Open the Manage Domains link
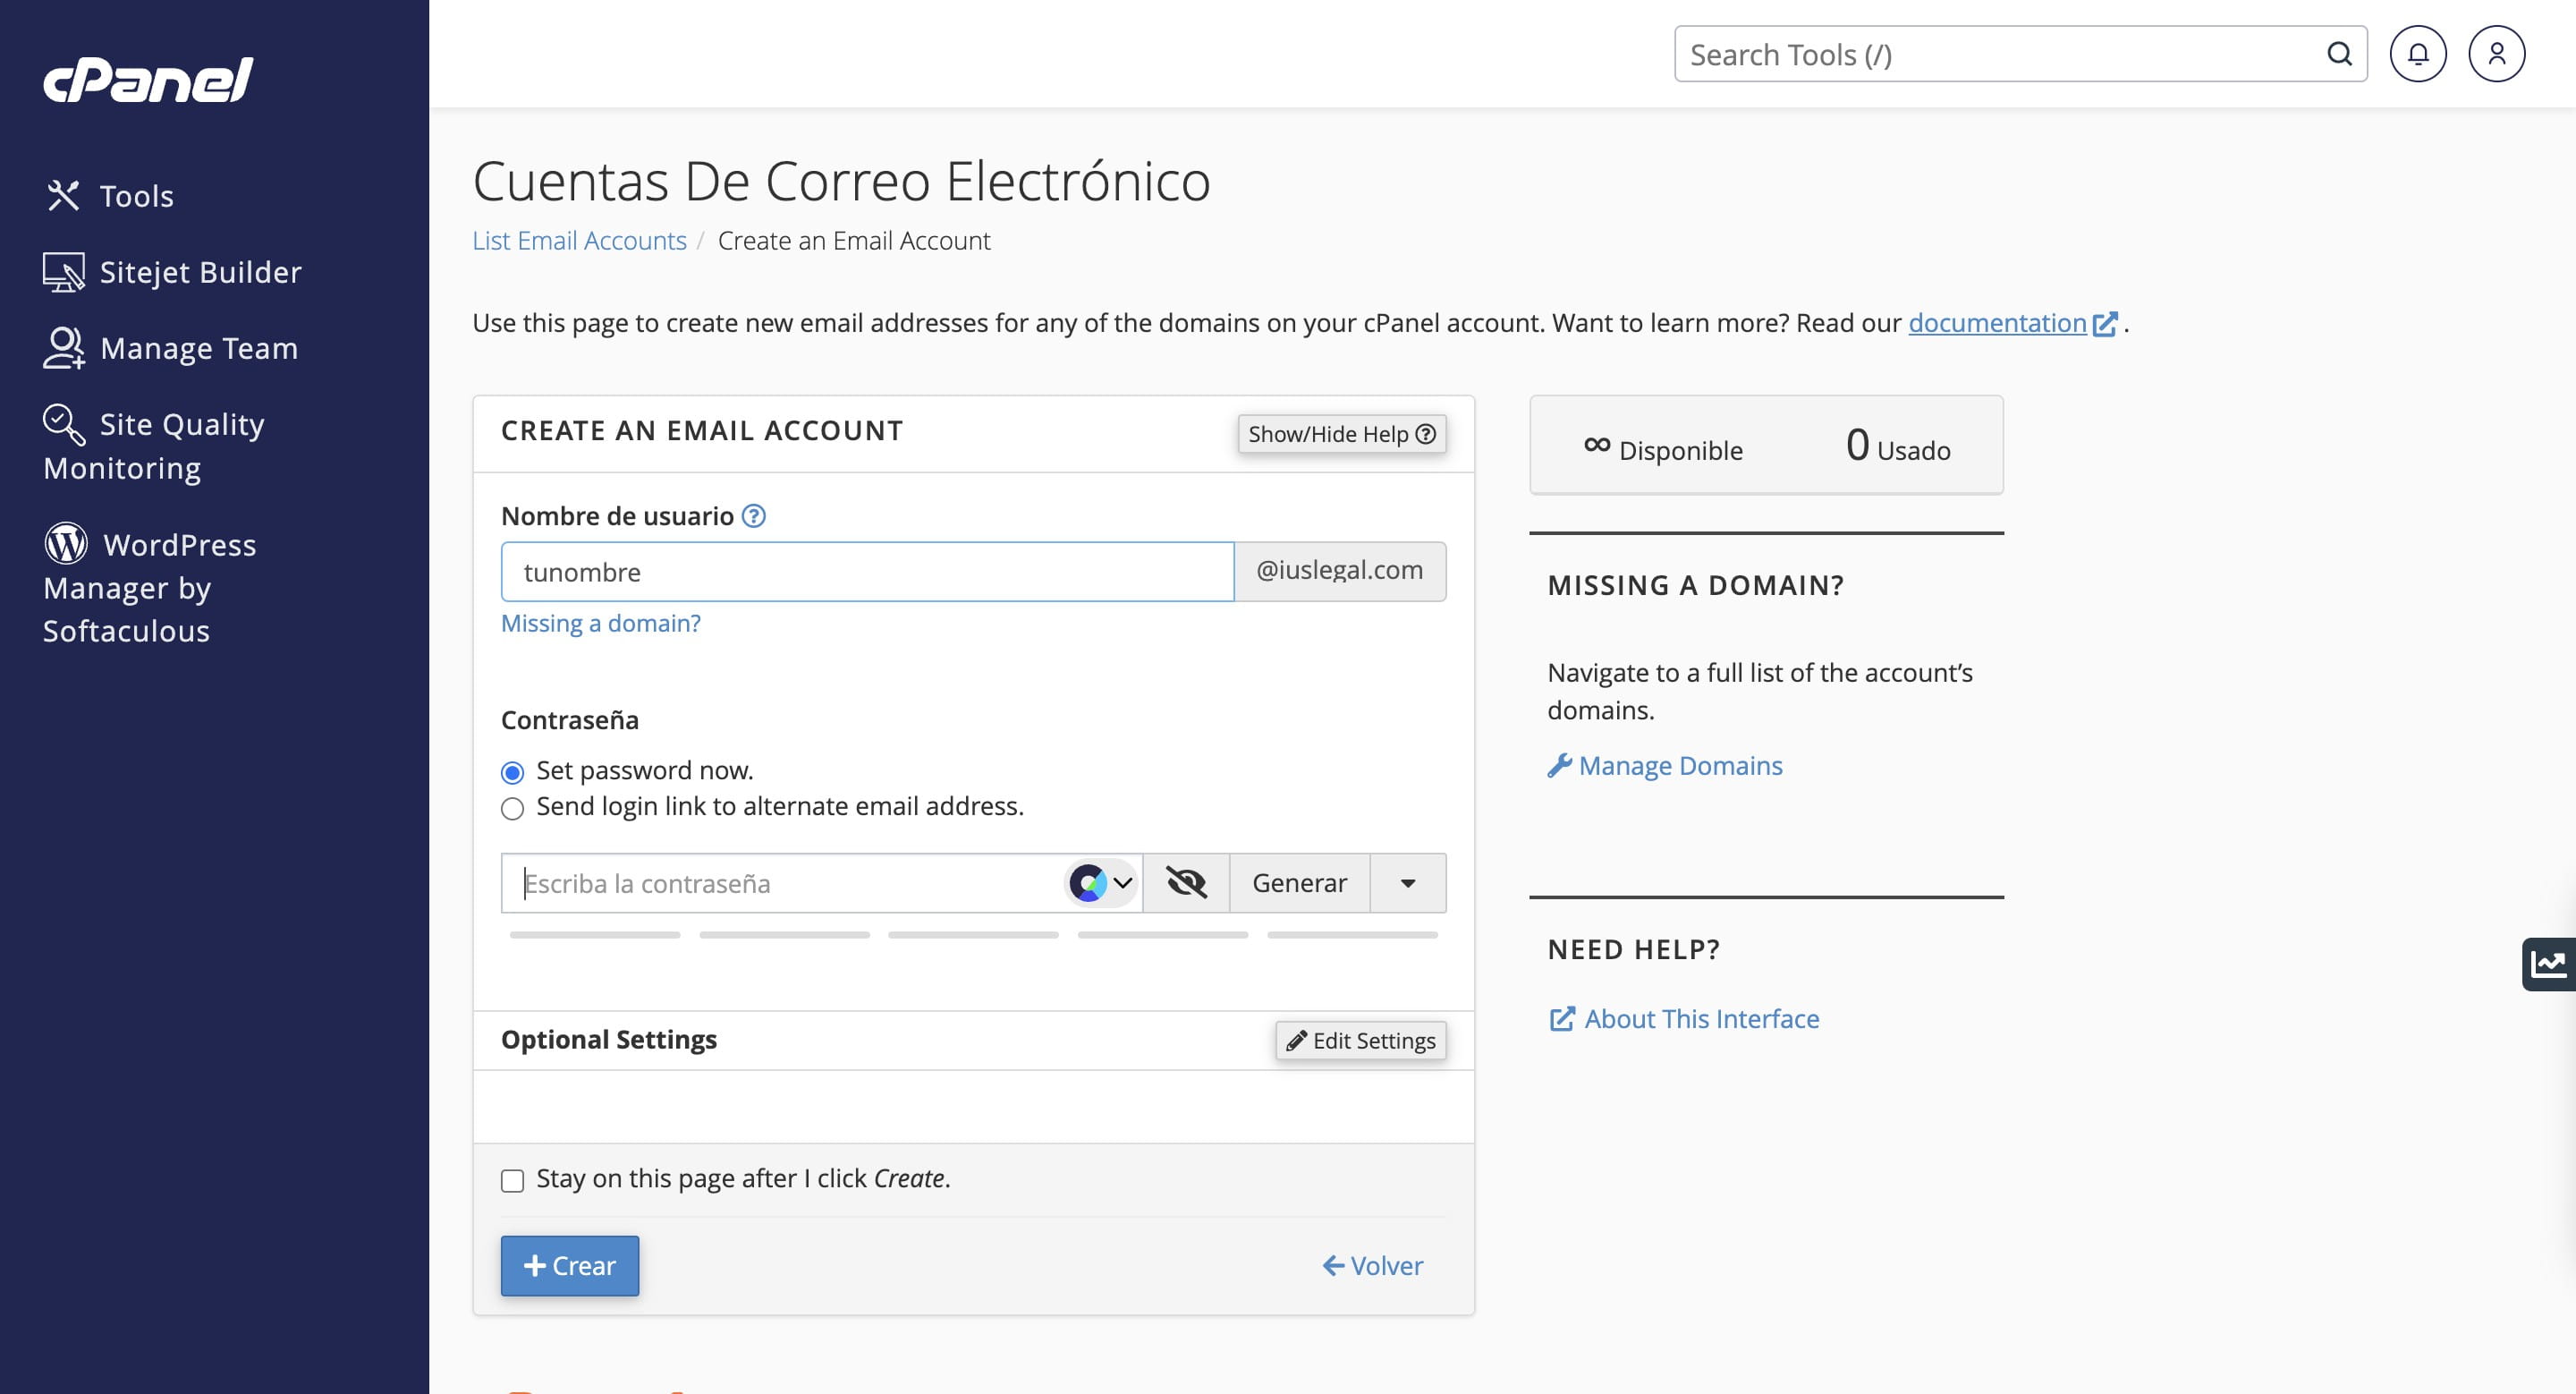Screen dimensions: 2576x1394 click(x=1680, y=765)
